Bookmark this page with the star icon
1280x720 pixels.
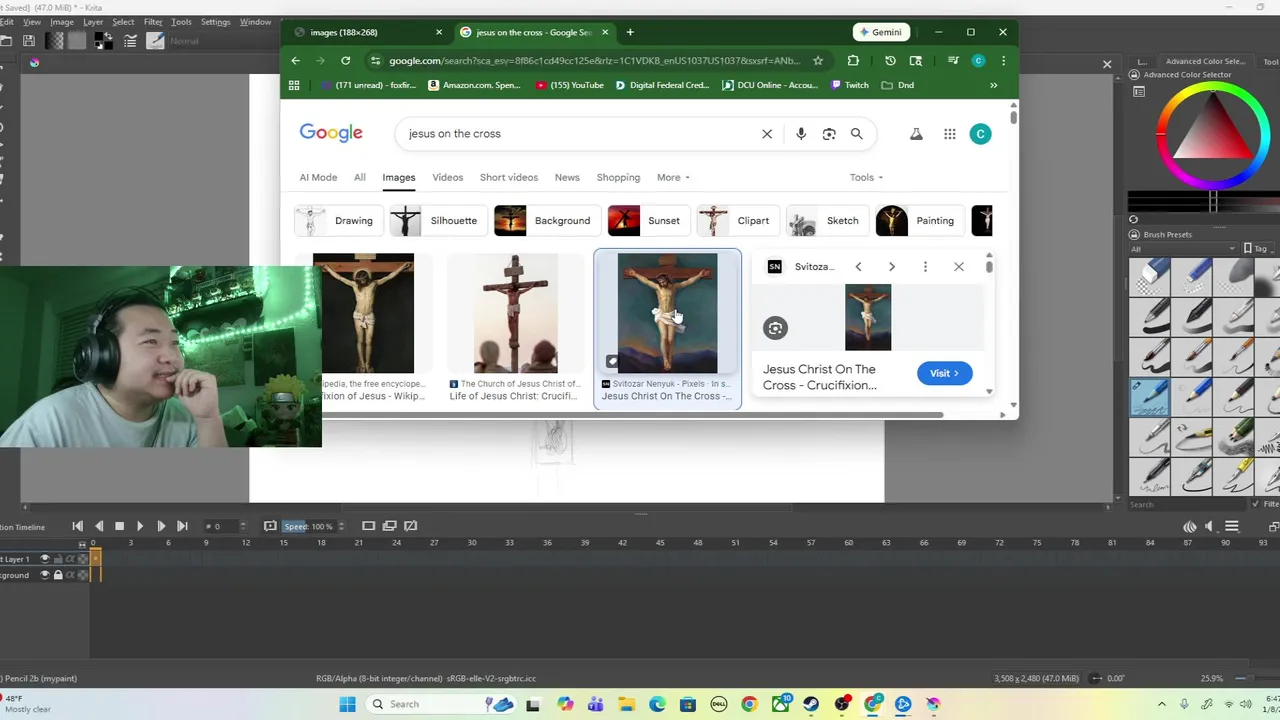818,60
